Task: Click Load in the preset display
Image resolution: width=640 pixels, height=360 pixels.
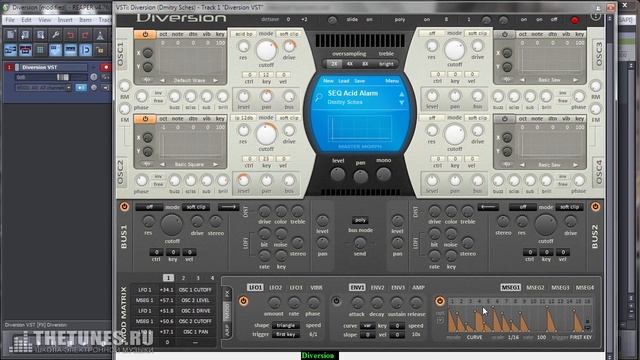Action: (x=344, y=81)
